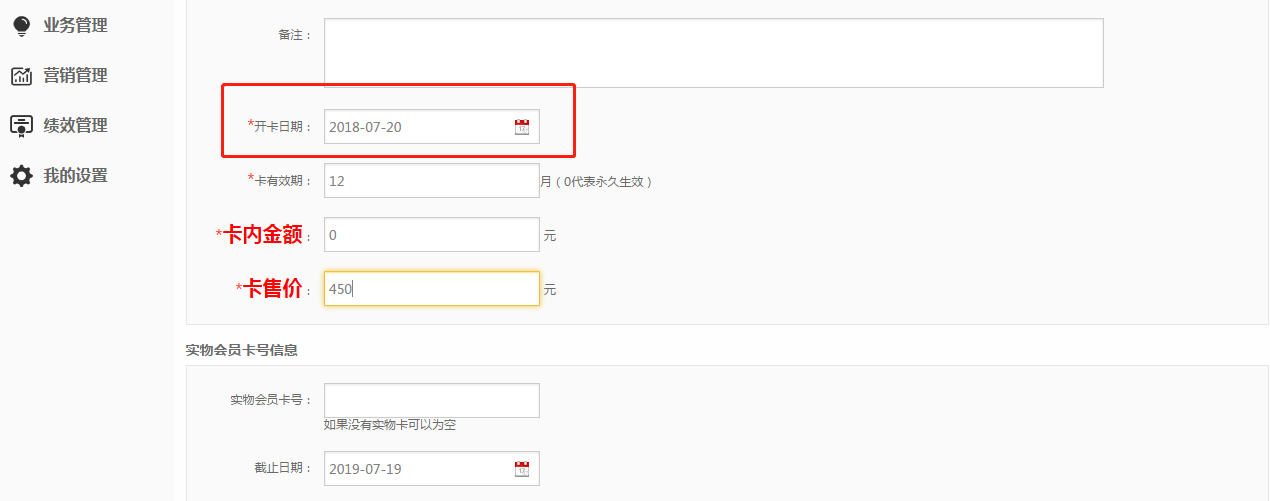
Task: Click the 卡有效期 months input
Action: [x=431, y=181]
